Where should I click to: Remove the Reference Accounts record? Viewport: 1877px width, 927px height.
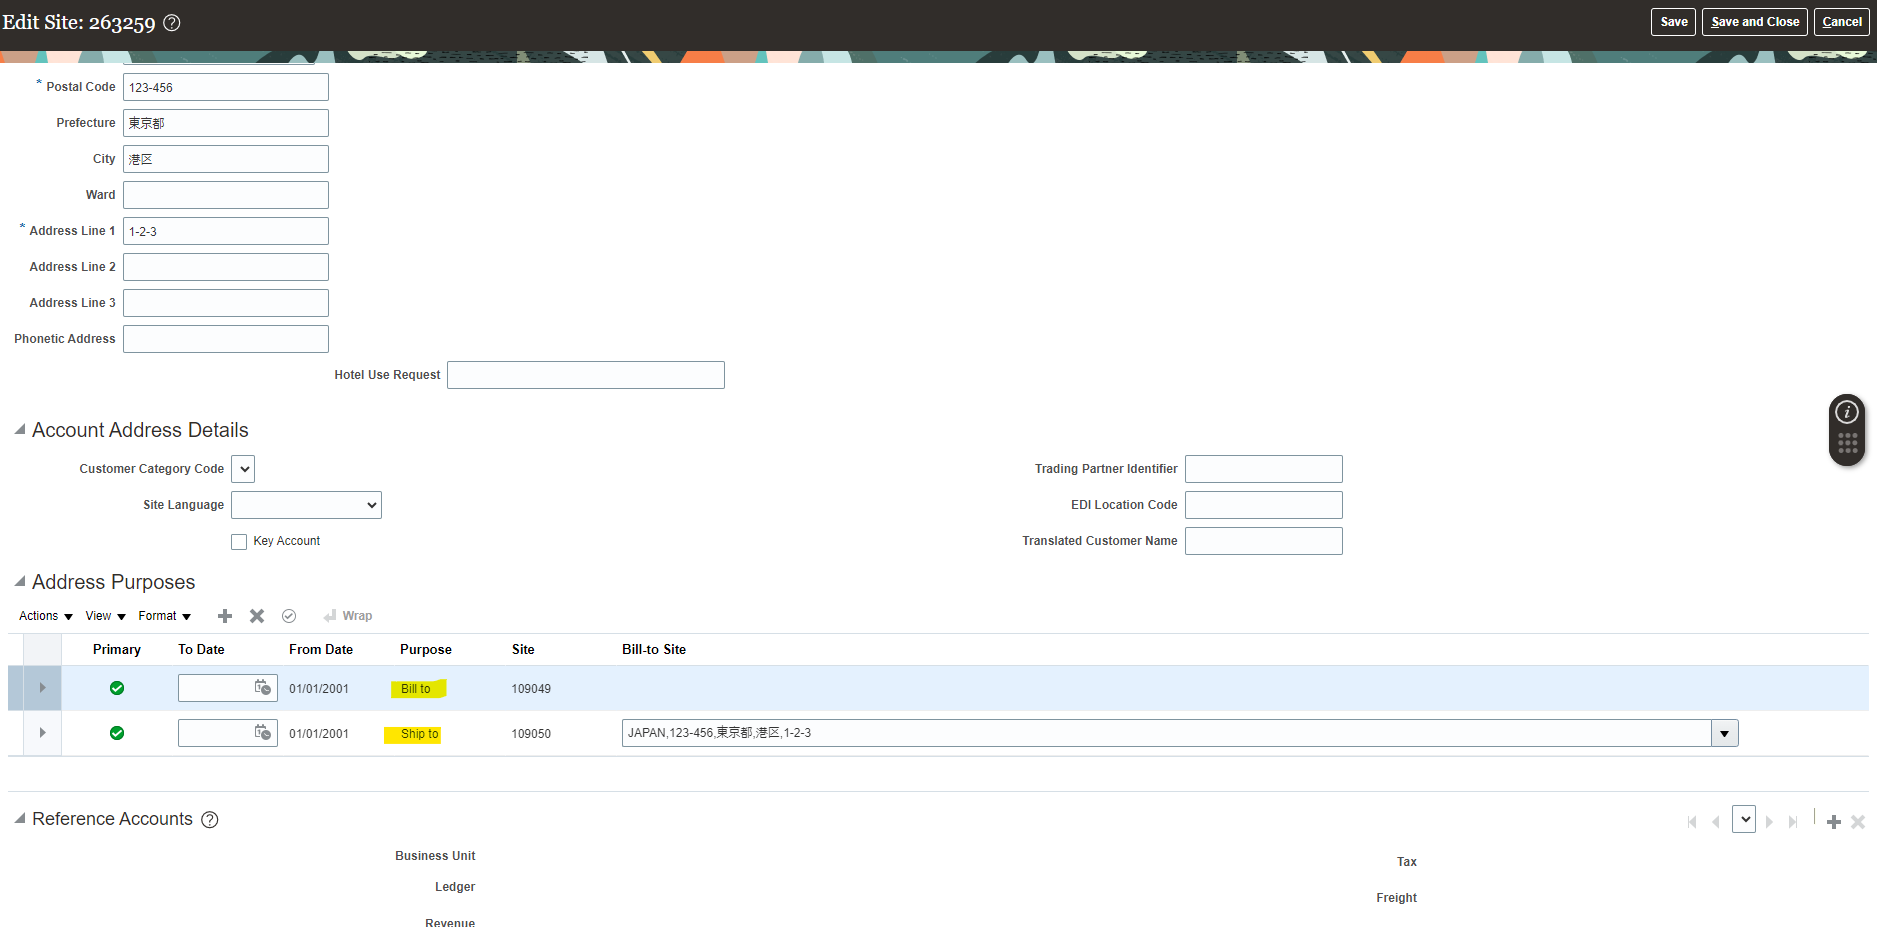click(x=1858, y=822)
